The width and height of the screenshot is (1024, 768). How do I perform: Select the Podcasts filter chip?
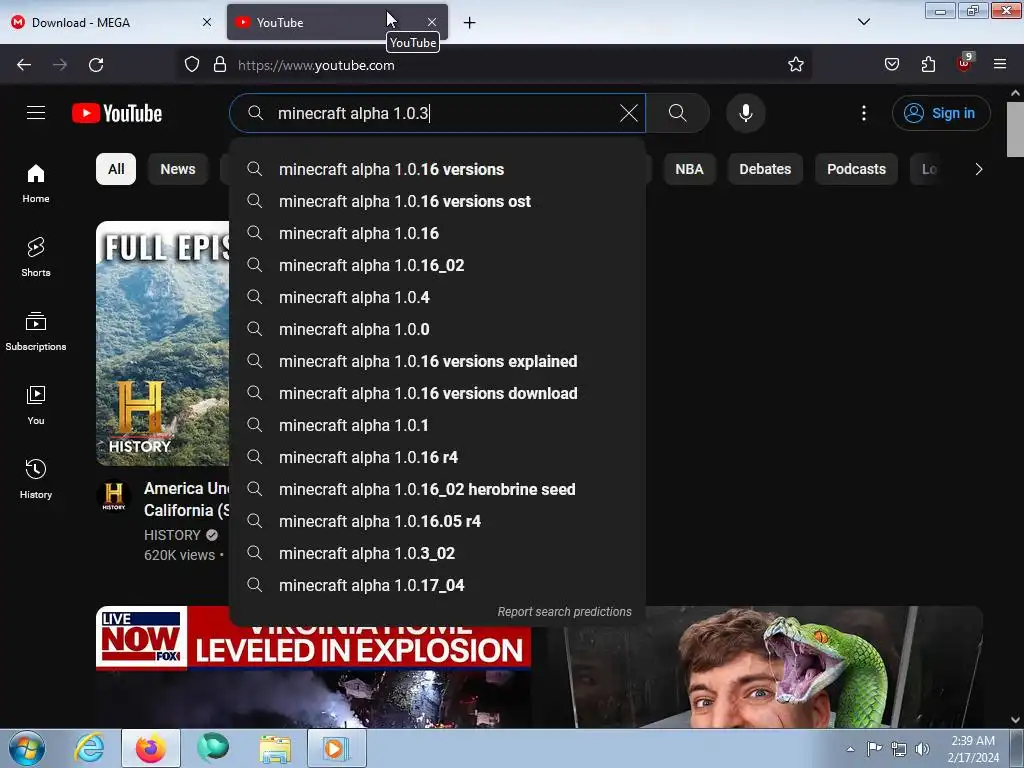pos(856,169)
